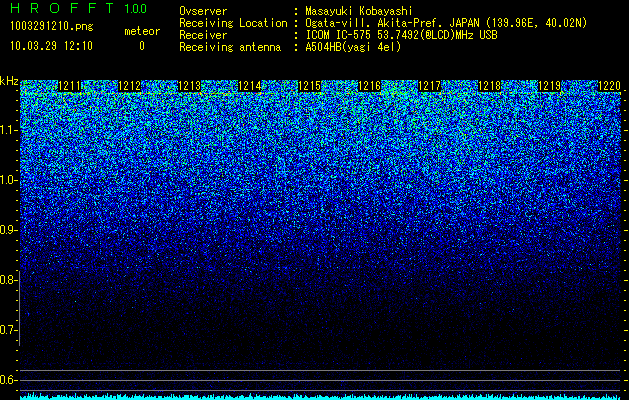This screenshot has width=629, height=400.
Task: Click the 0.7 kHz axis label
Action: [x=7, y=330]
